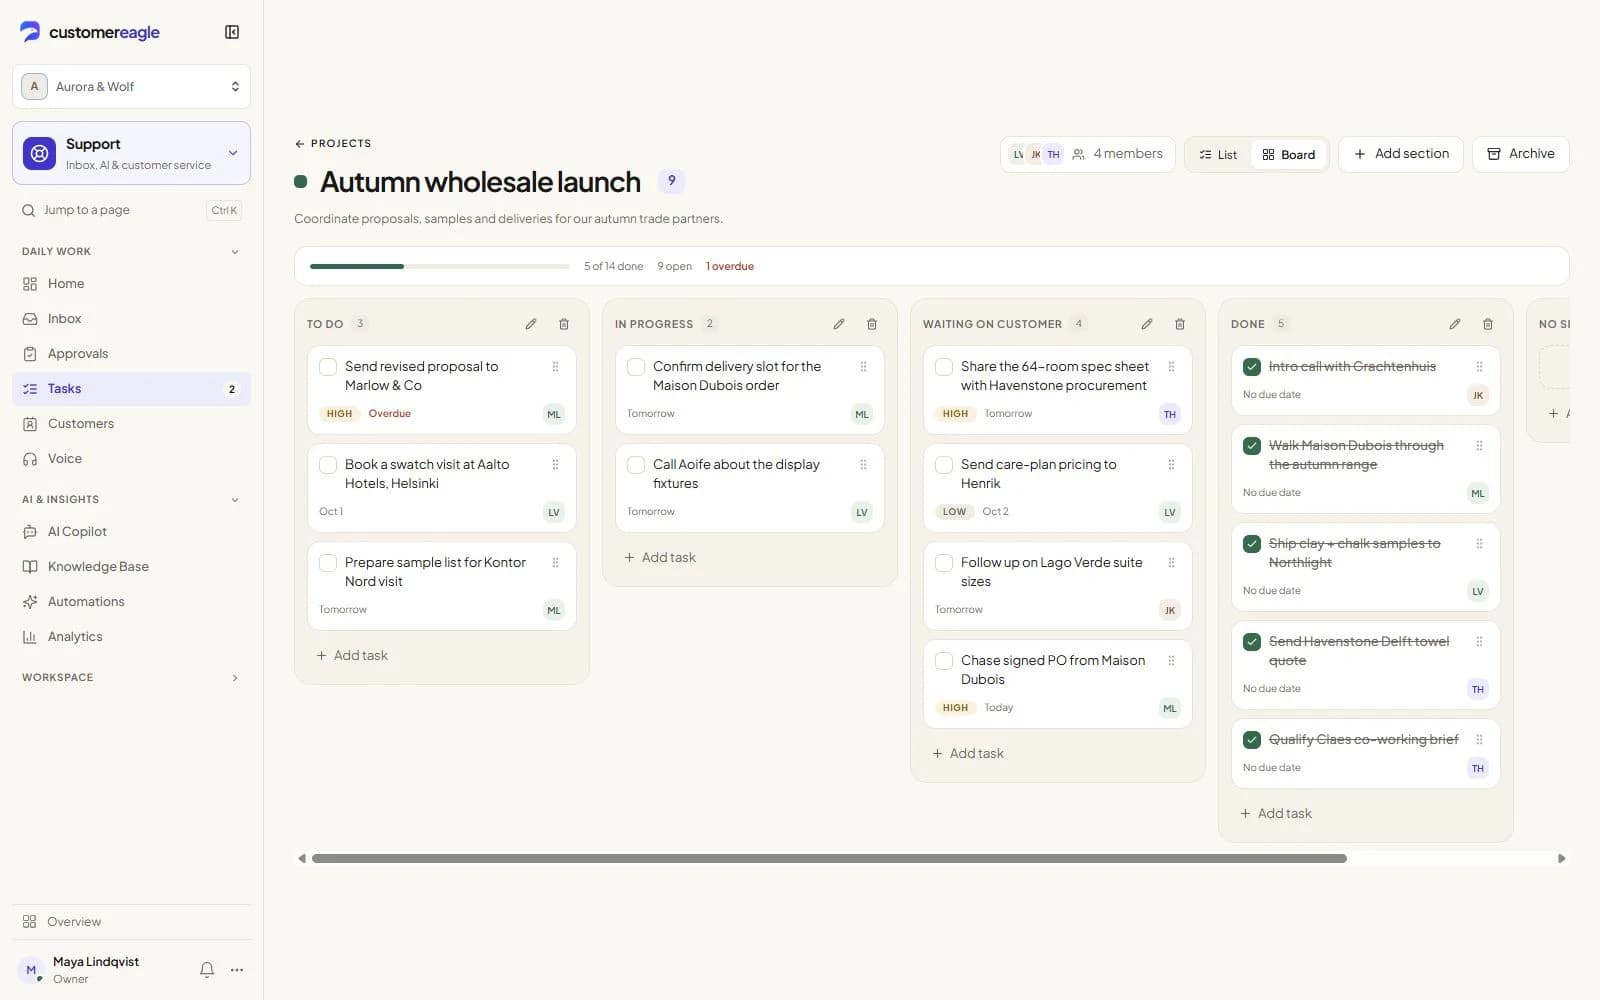Expand the Support product dropdown

click(x=131, y=153)
